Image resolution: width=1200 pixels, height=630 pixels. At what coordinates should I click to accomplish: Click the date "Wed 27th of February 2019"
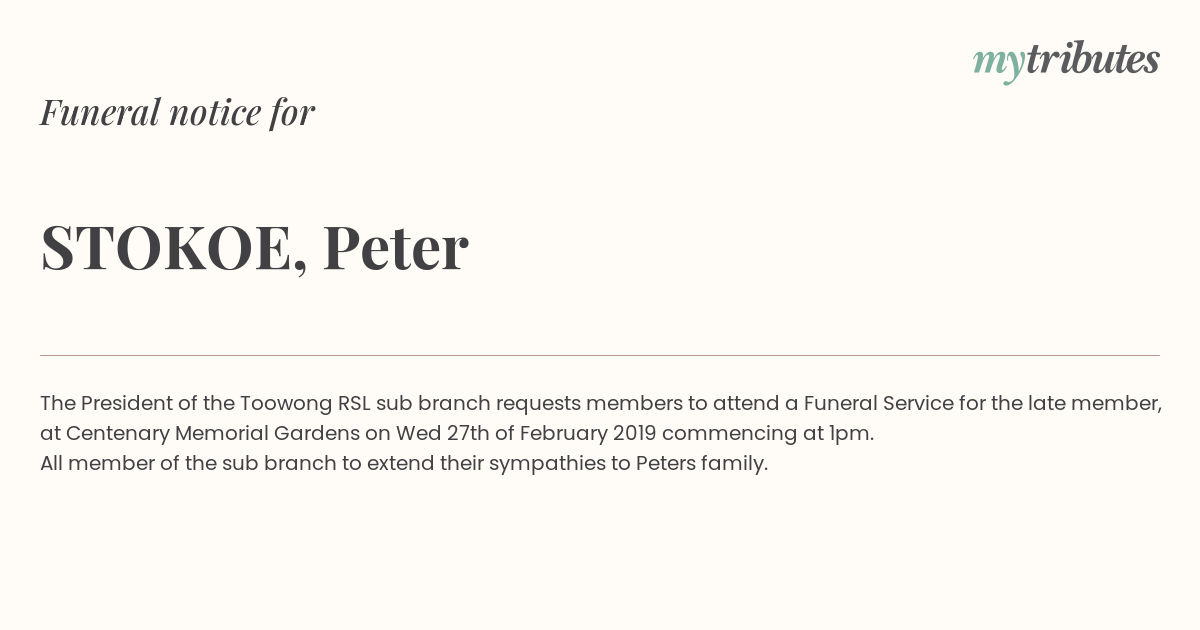pos(526,434)
